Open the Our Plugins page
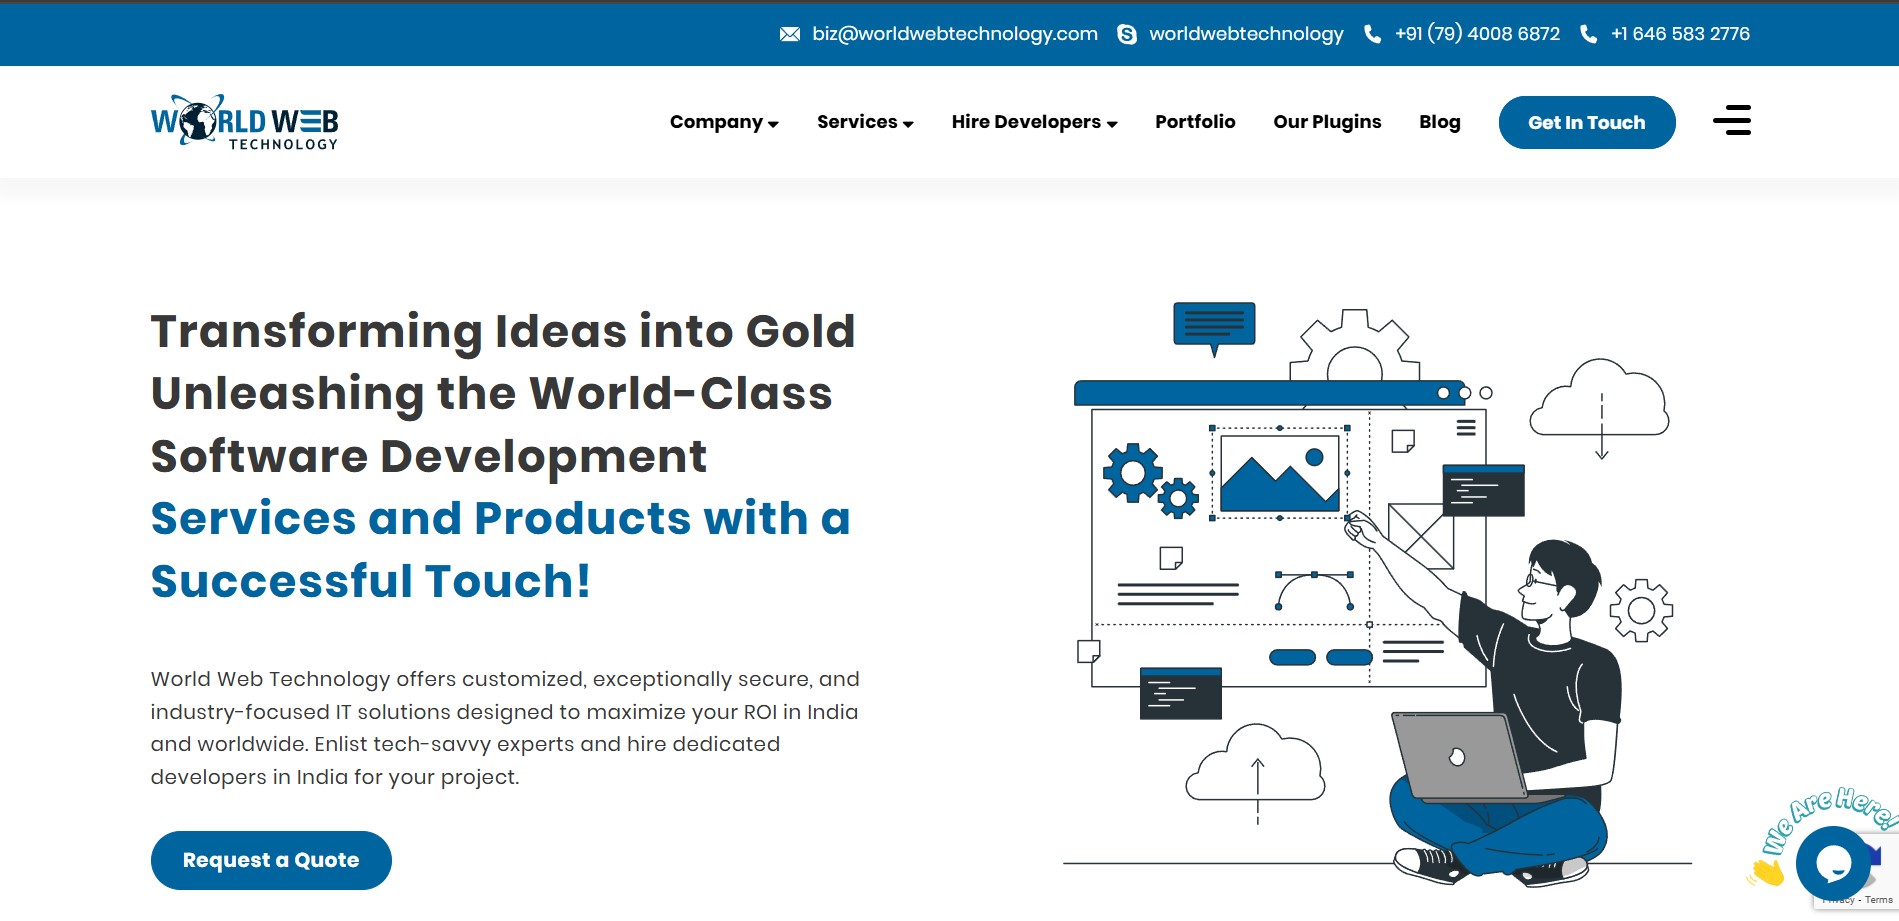The width and height of the screenshot is (1899, 921). point(1327,122)
